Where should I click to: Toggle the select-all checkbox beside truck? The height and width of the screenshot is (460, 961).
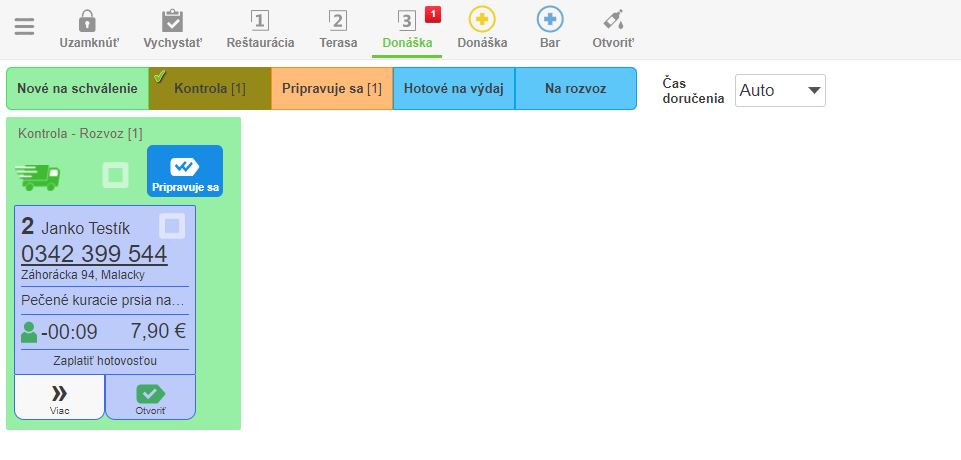tap(116, 175)
